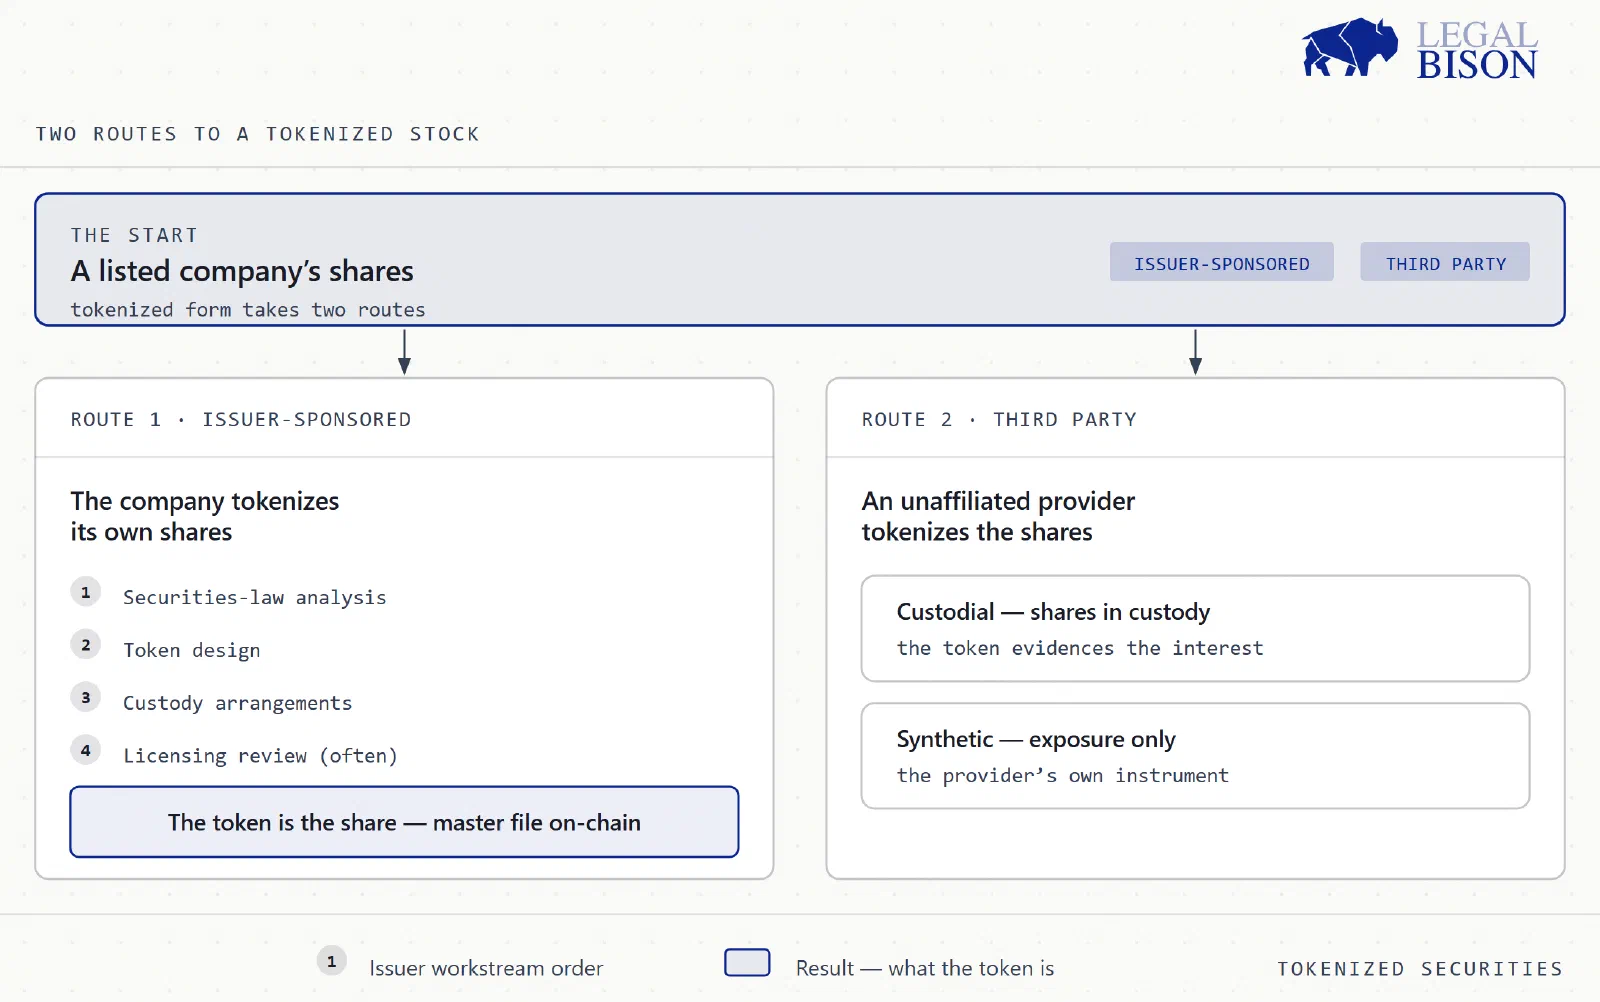
Task: Click "Securities-law analysis" text
Action: (x=254, y=597)
